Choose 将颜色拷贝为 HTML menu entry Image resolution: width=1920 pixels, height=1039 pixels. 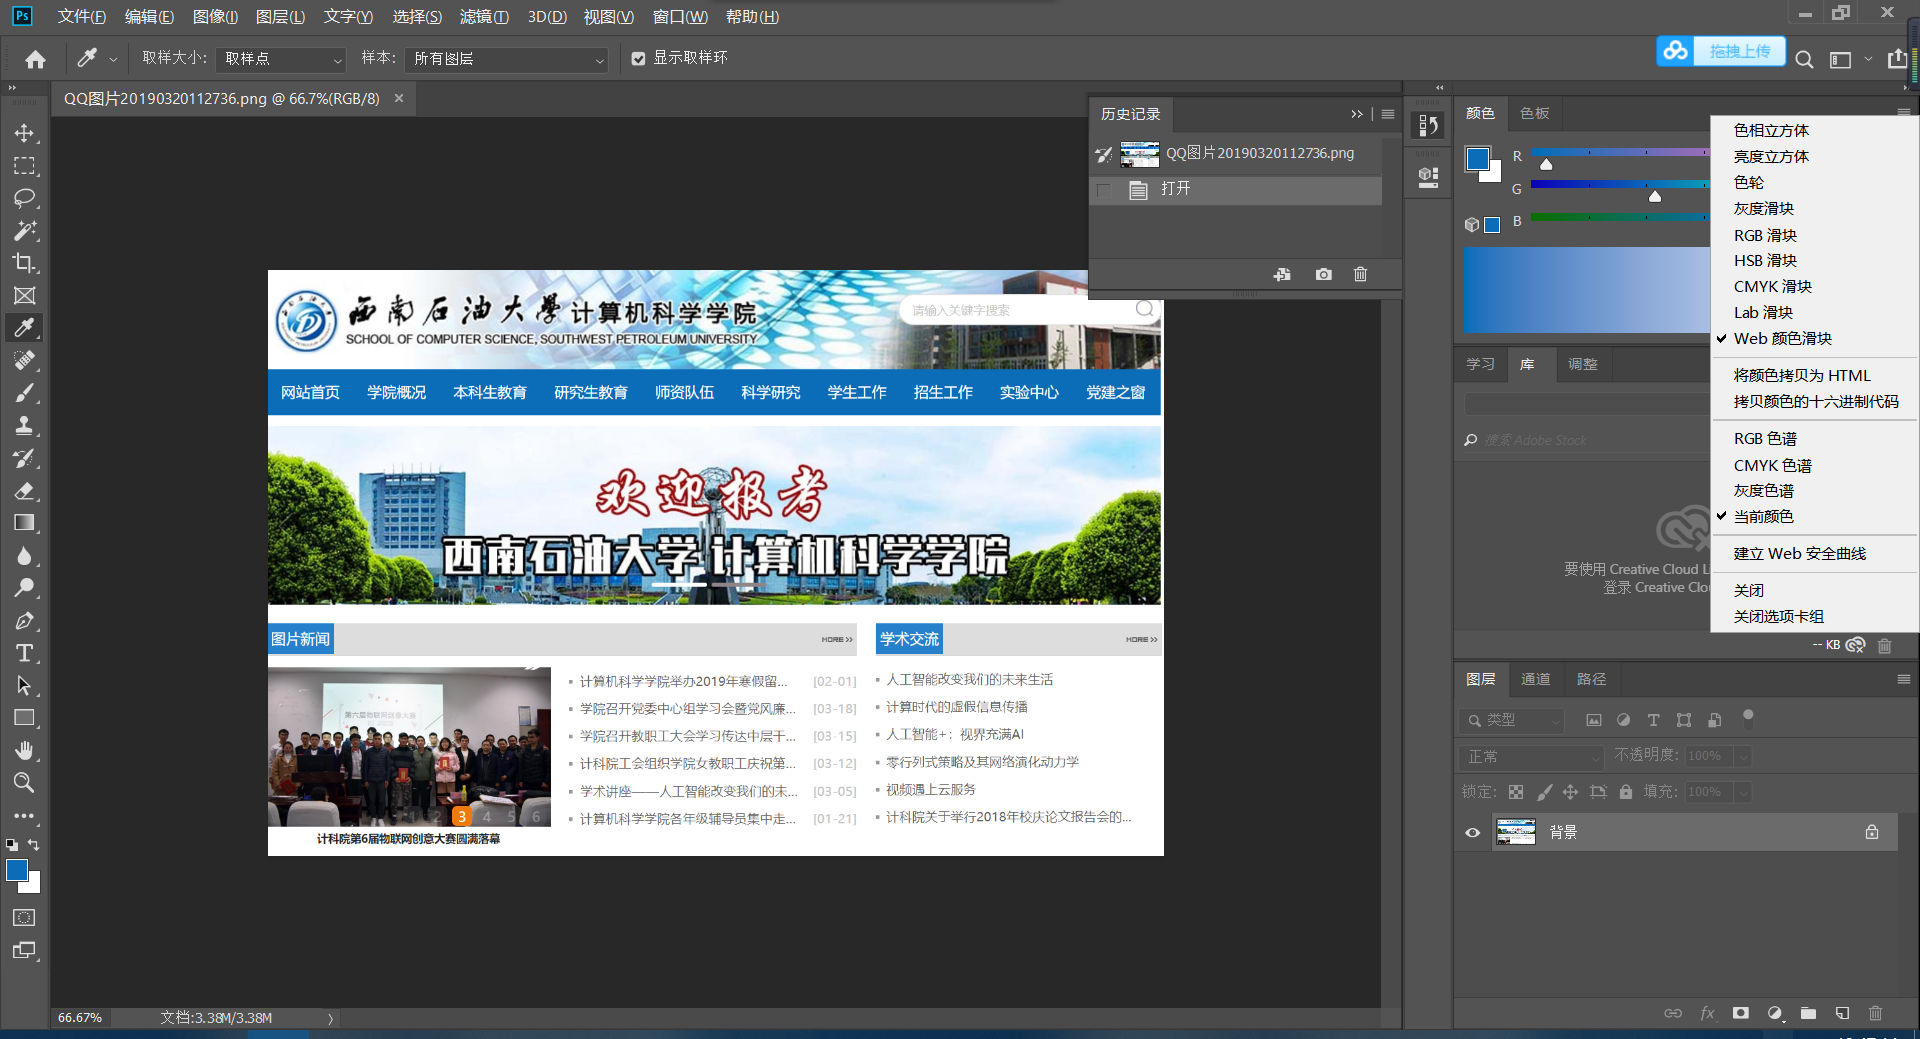coord(1802,376)
